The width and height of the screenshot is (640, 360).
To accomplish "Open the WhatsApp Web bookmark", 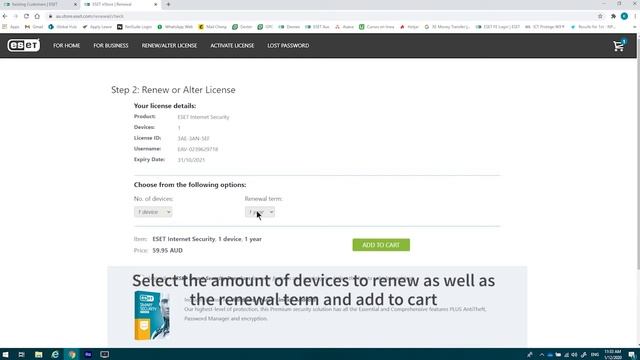I will 175,27.
